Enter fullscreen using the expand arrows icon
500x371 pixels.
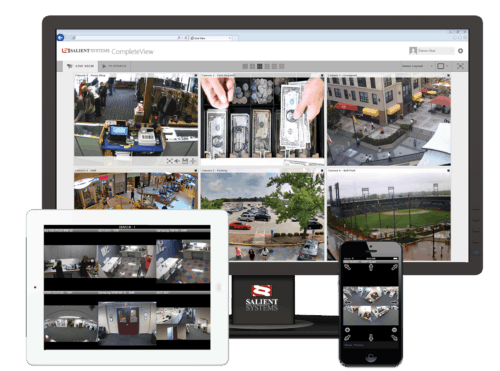click(x=460, y=66)
